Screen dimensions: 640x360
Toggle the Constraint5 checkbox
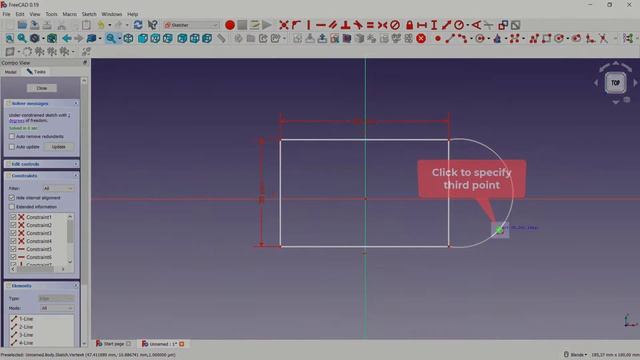click(13, 249)
